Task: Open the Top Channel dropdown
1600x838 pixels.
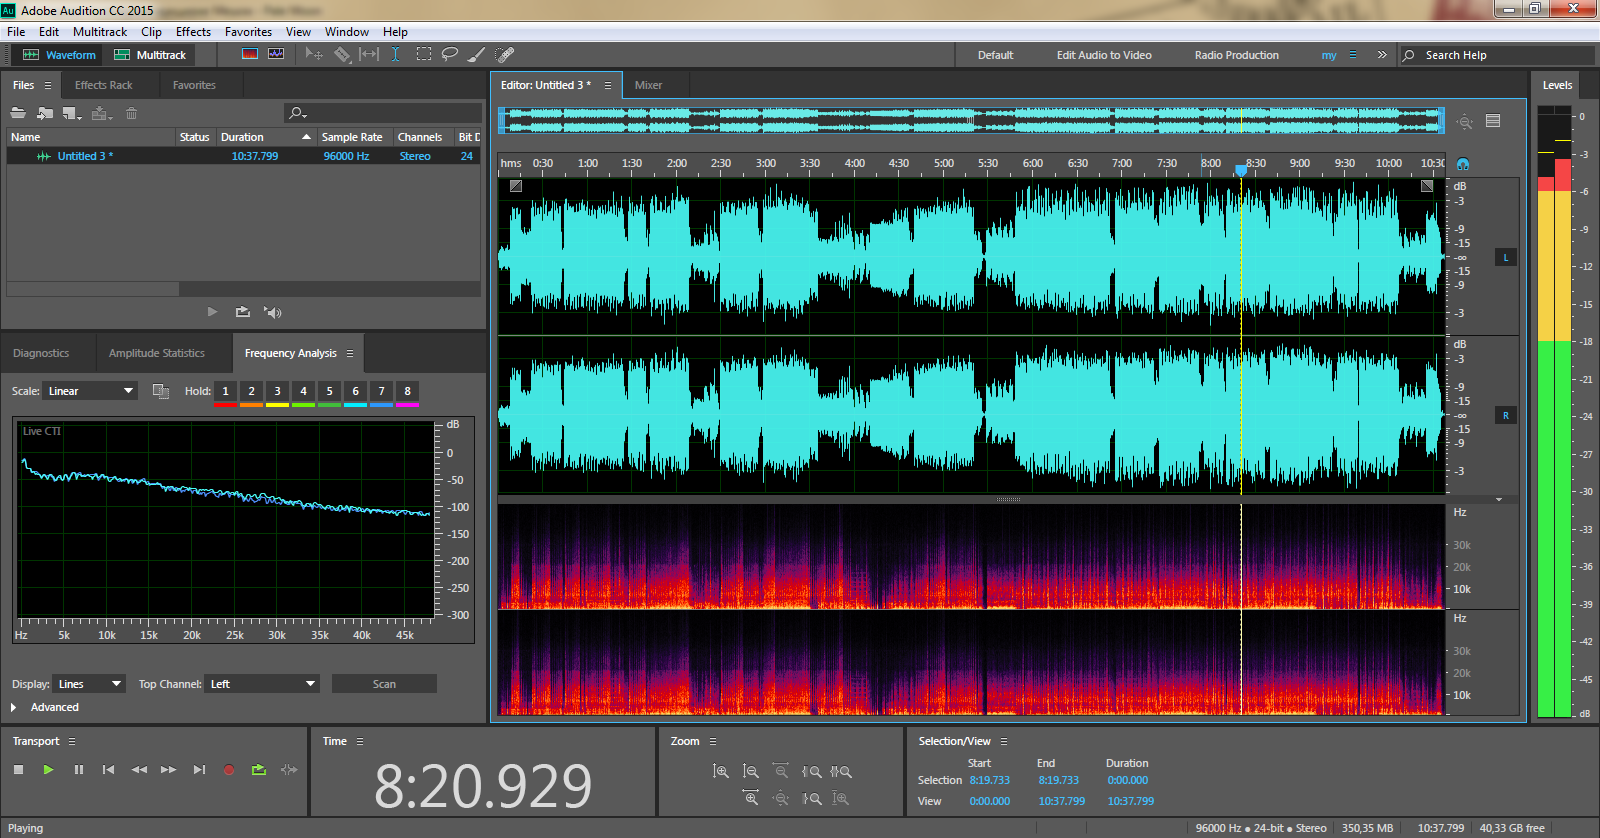Action: click(x=262, y=684)
